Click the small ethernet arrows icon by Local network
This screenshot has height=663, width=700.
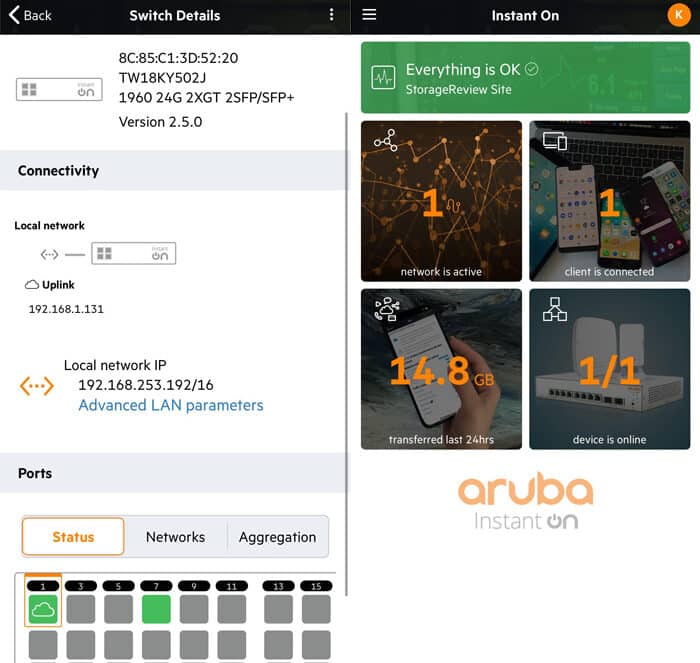click(x=49, y=254)
